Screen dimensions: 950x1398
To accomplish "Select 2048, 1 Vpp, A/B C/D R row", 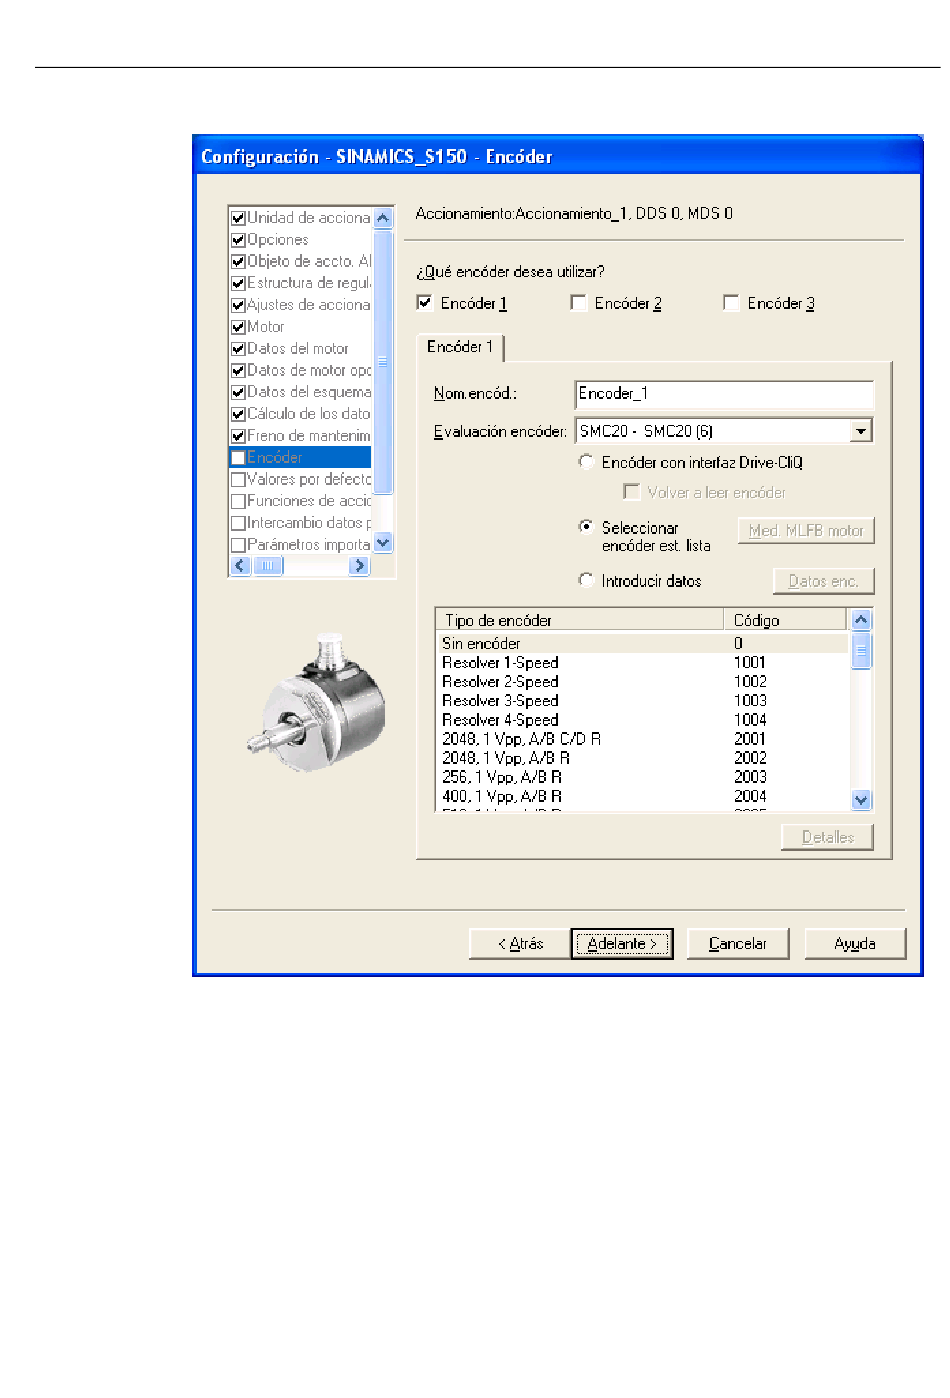I will click(644, 738).
